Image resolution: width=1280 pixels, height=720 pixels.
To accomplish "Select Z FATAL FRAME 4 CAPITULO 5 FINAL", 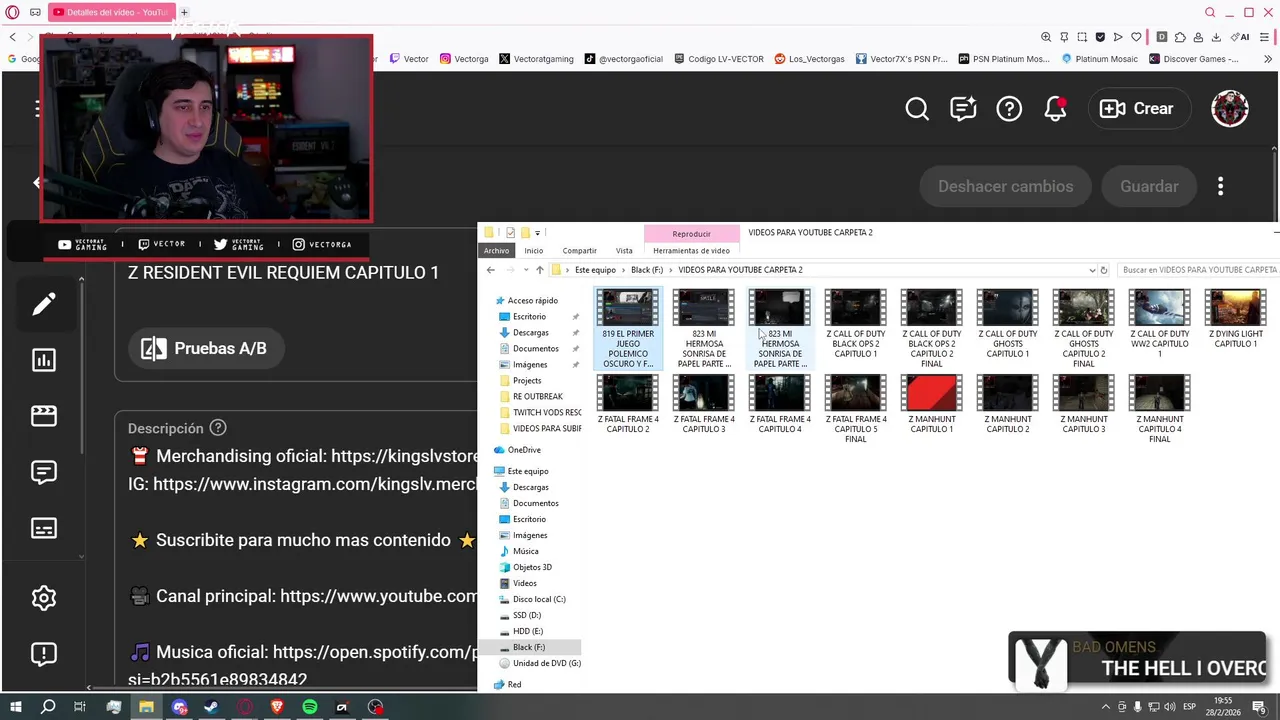I will click(856, 410).
